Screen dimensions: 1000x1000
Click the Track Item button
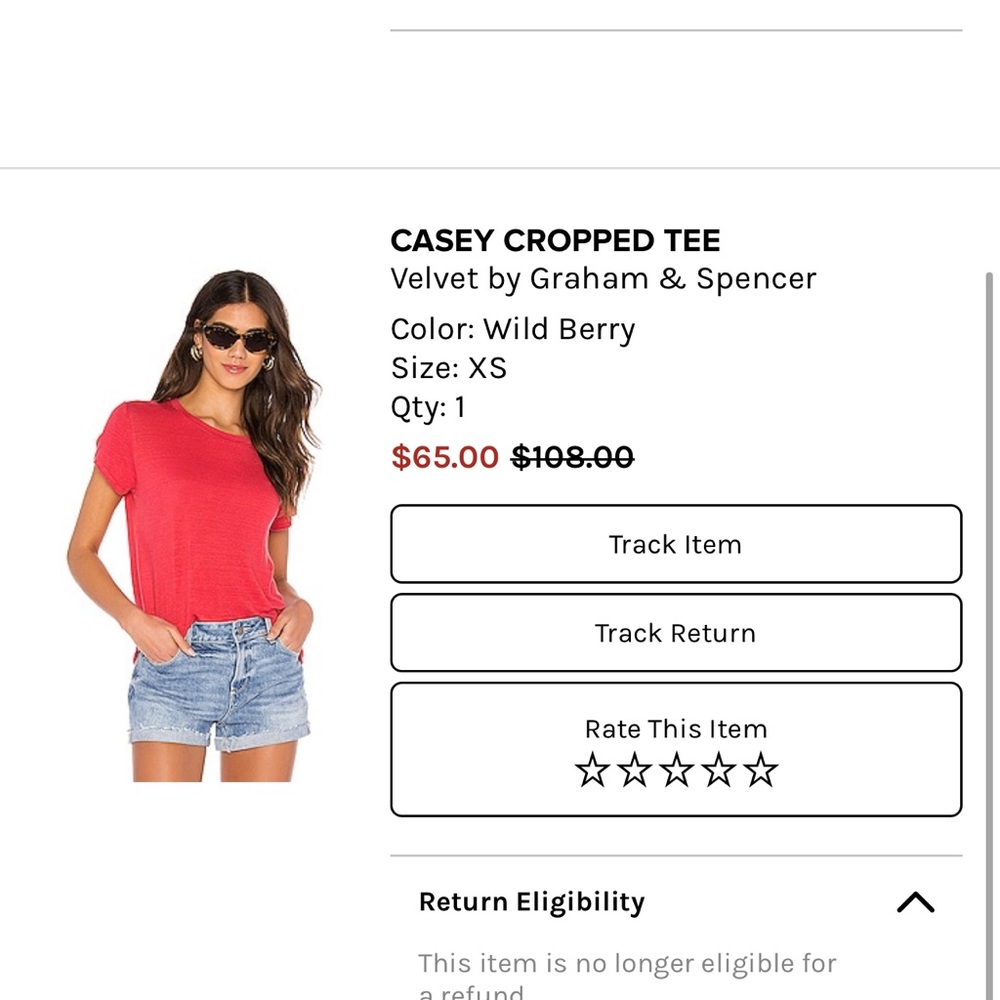pyautogui.click(x=676, y=544)
